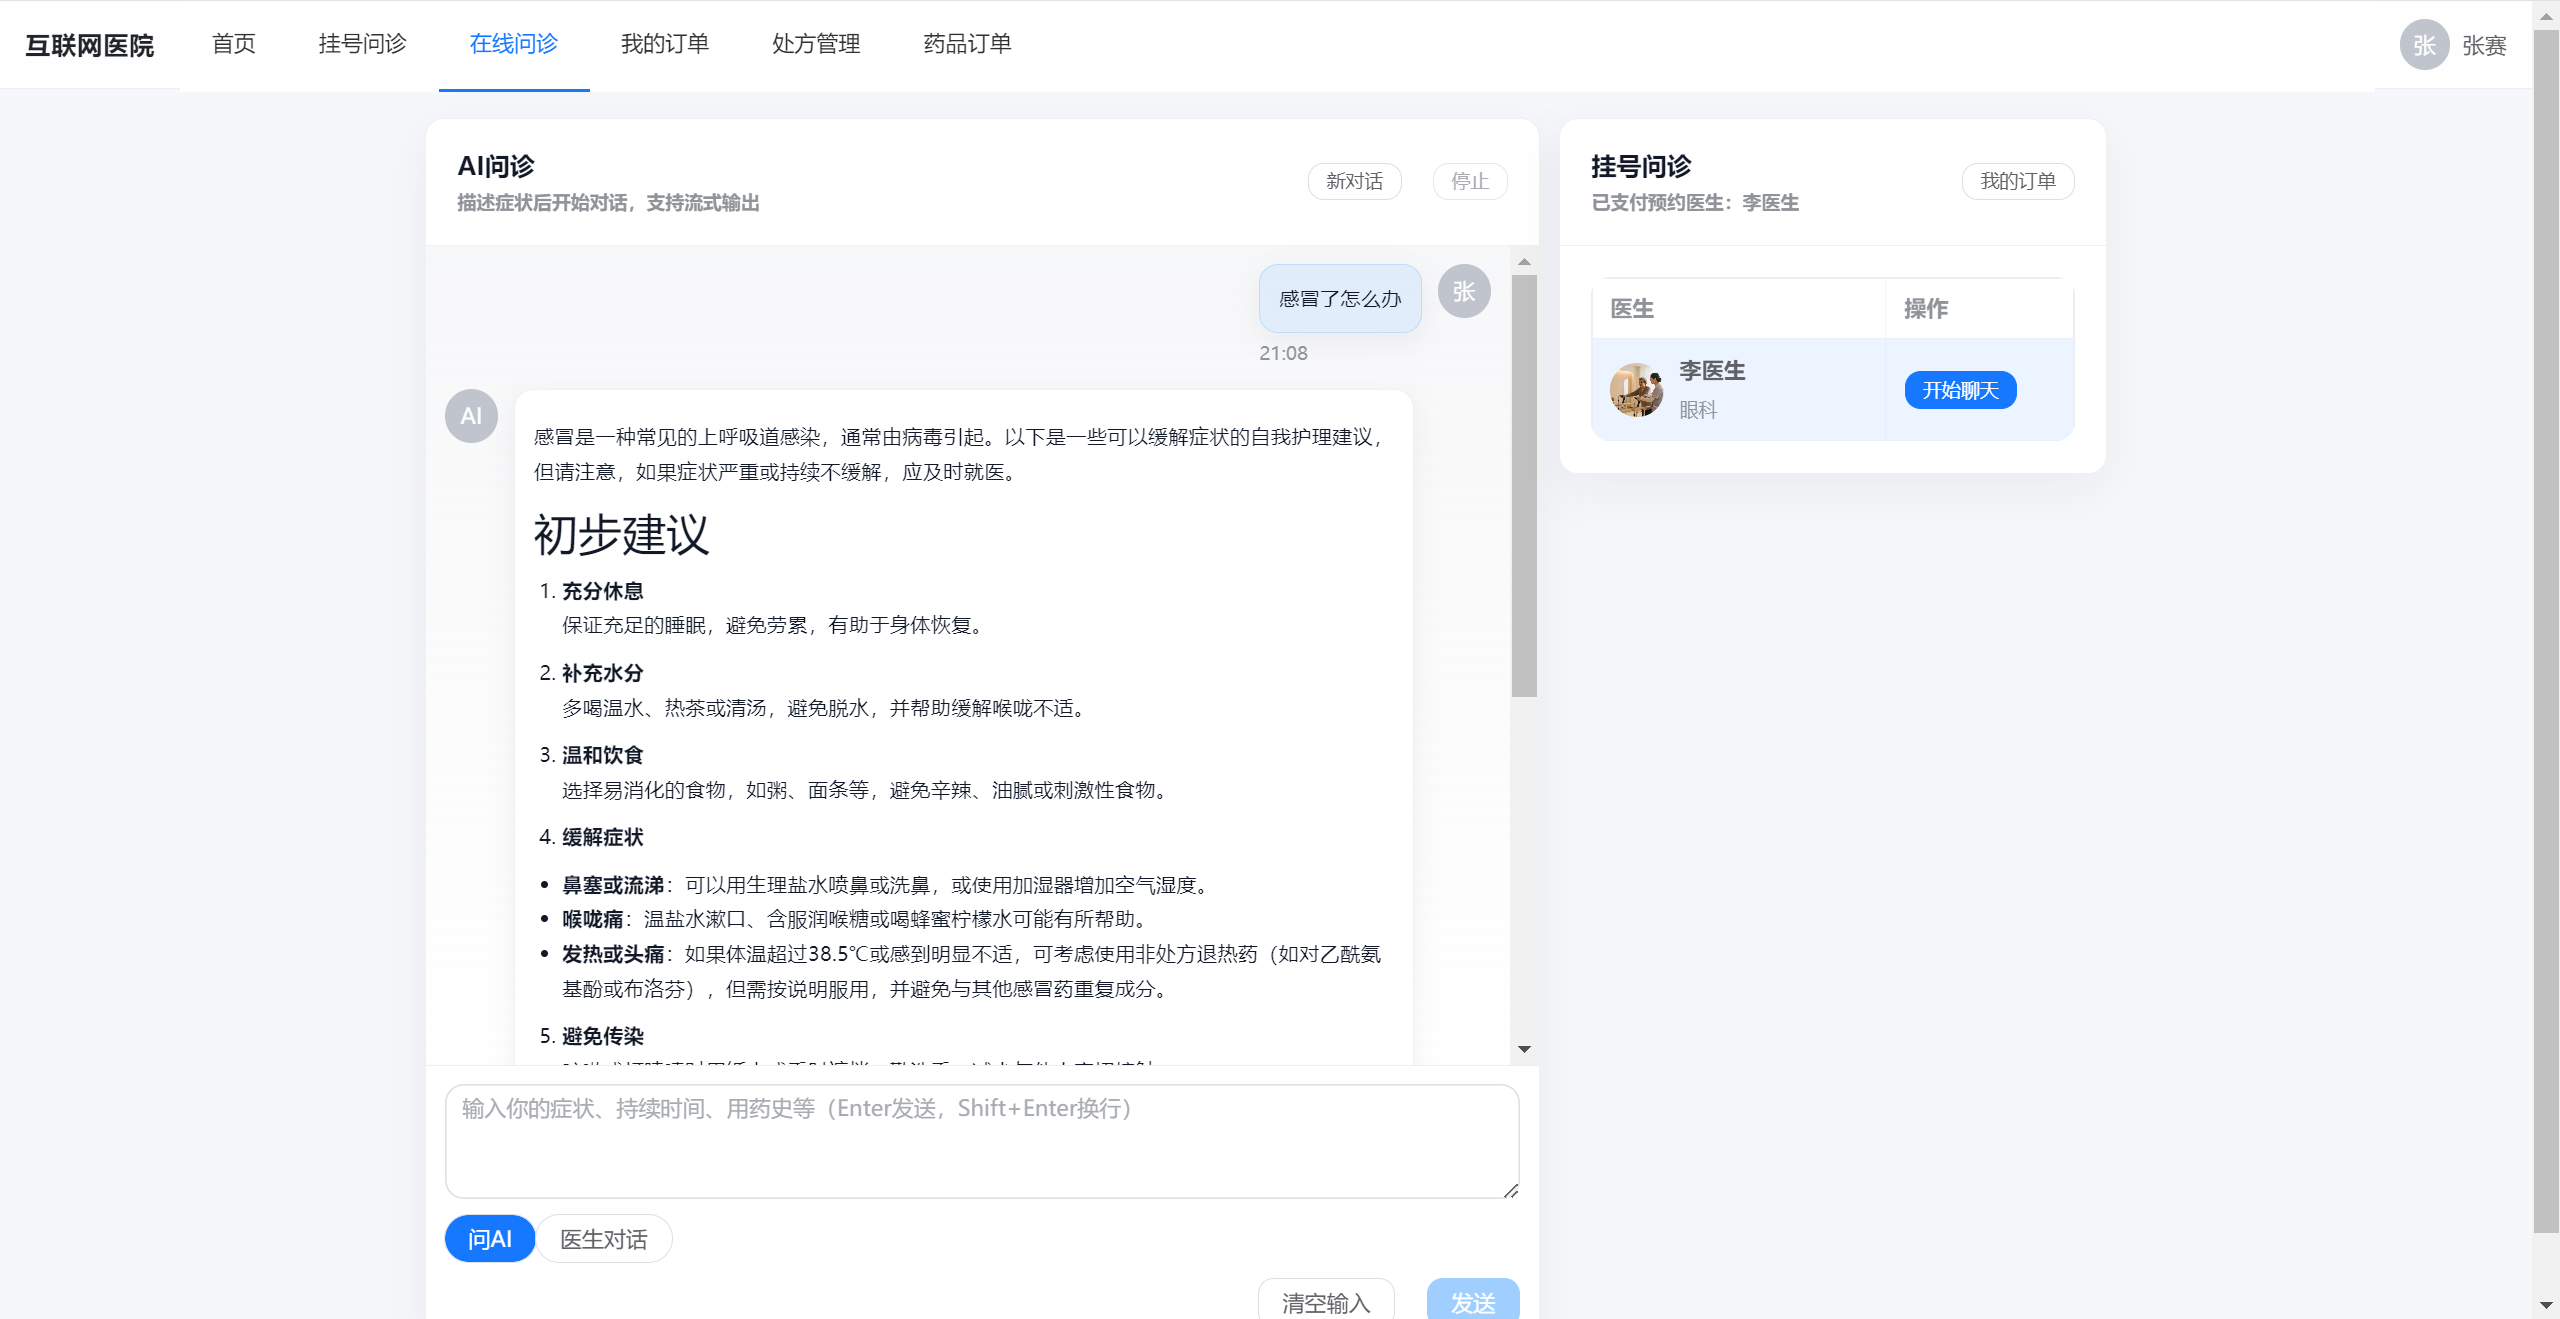Click 开始聊天 for Dr. Li
This screenshot has width=2560, height=1319.
[x=1960, y=390]
